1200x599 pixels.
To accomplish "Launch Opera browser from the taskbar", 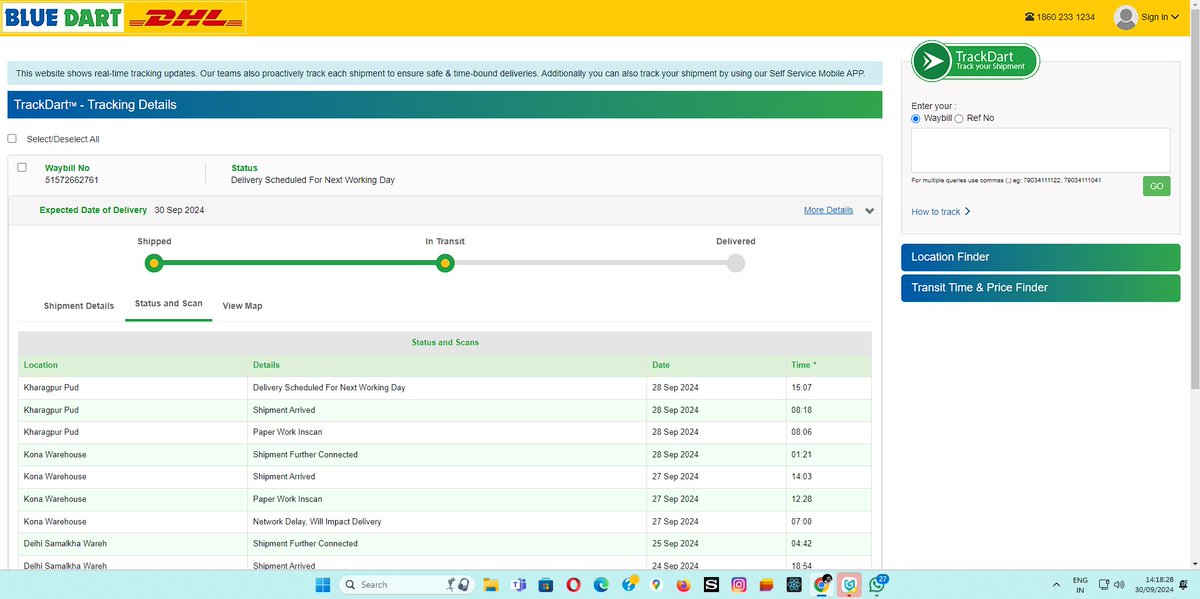I will click(573, 584).
